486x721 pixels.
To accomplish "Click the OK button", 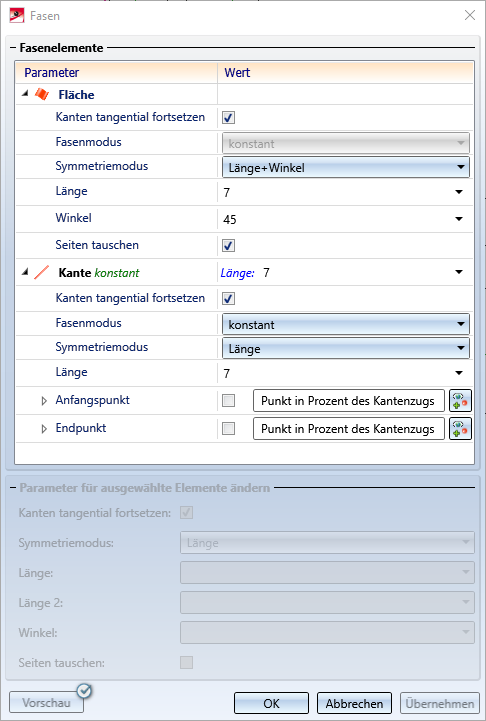I will [271, 703].
